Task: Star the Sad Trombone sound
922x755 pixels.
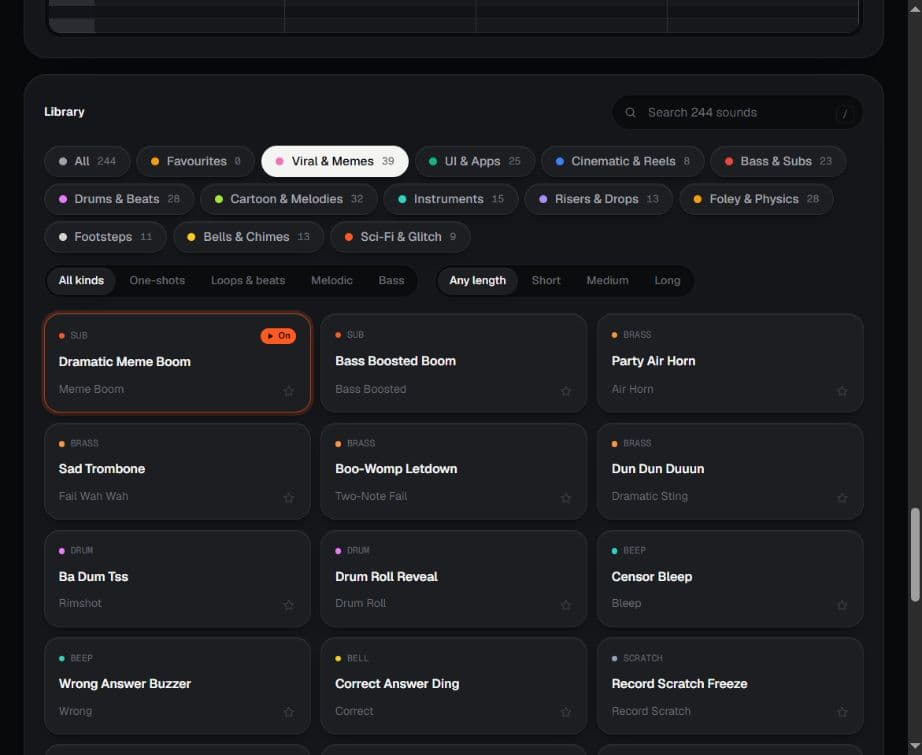Action: (x=289, y=498)
